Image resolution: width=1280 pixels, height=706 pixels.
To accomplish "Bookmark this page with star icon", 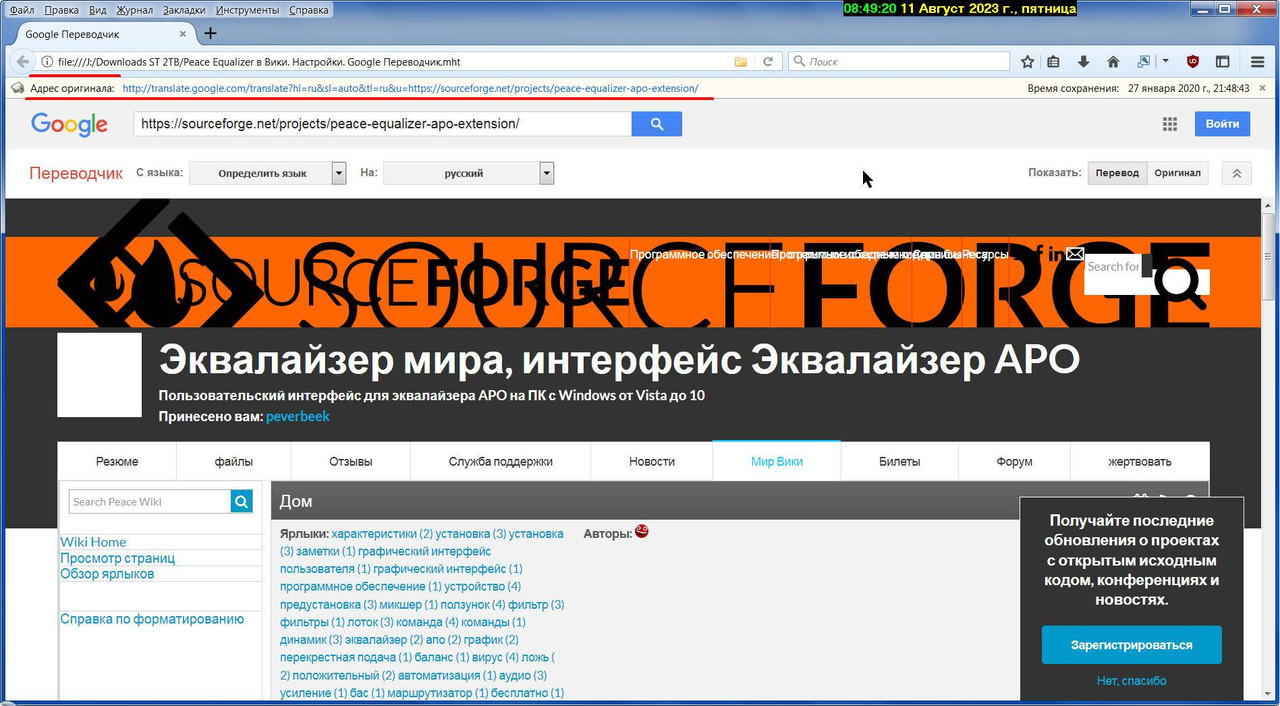I will coord(1028,62).
